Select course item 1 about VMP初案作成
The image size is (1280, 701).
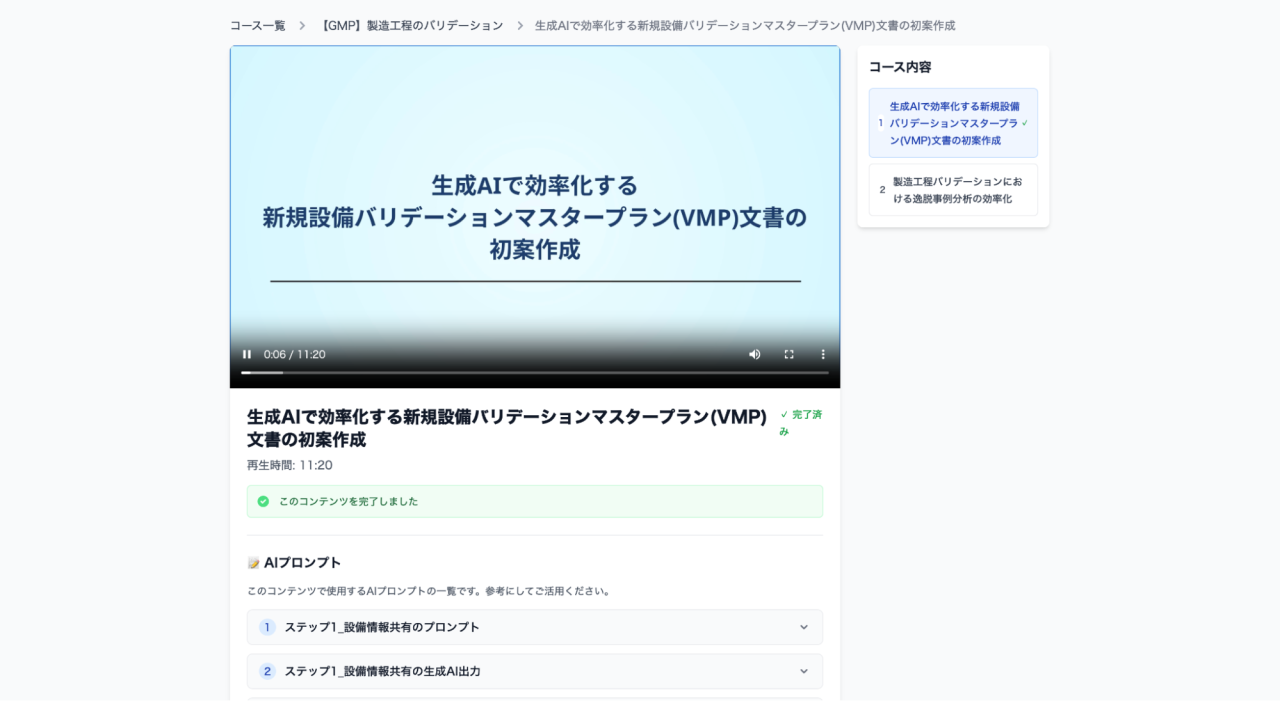[953, 123]
